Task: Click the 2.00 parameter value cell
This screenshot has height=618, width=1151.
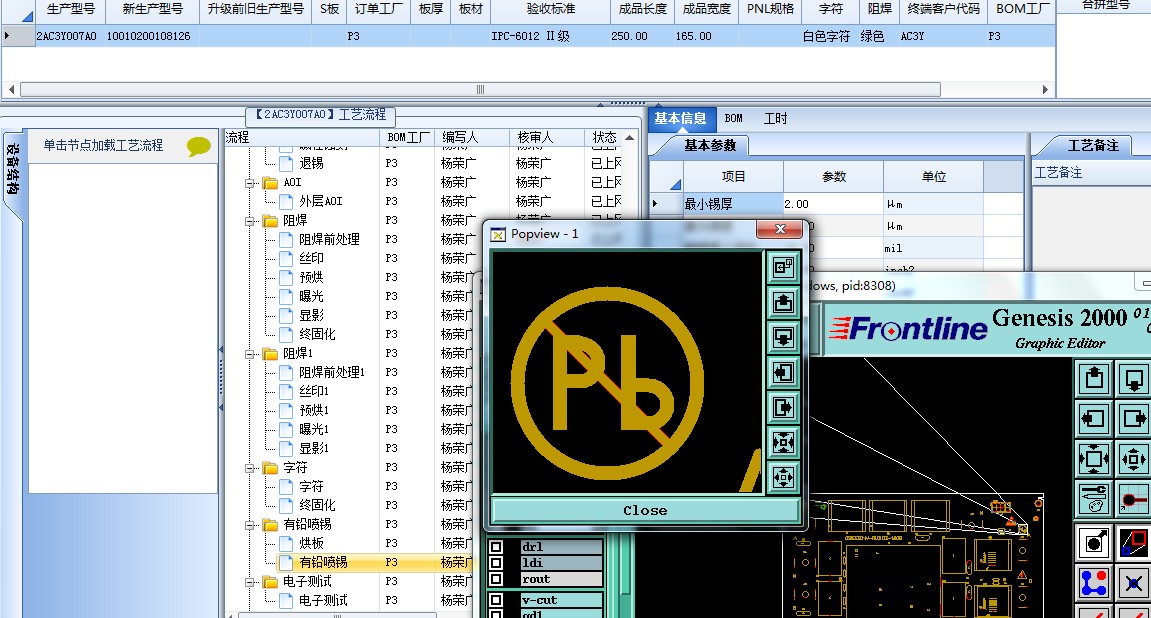Action: (x=833, y=204)
